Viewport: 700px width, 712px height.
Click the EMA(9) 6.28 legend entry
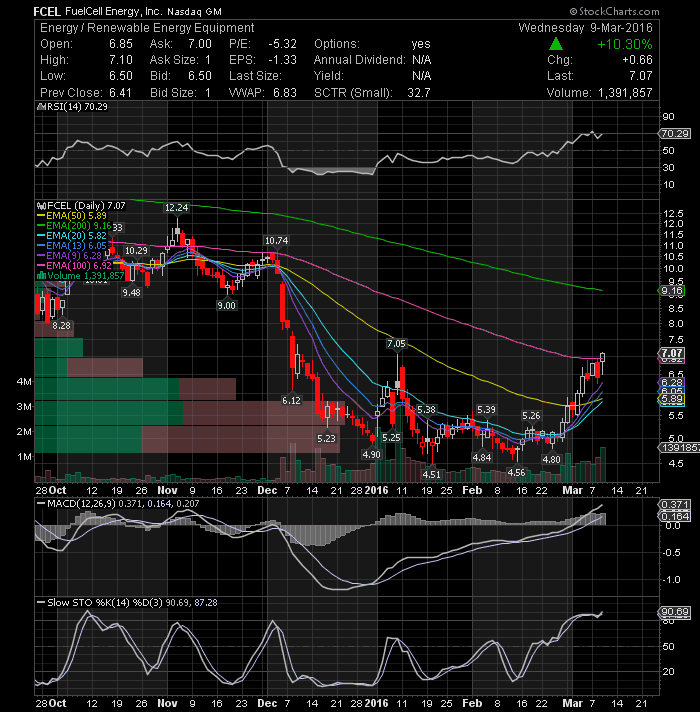coord(69,256)
